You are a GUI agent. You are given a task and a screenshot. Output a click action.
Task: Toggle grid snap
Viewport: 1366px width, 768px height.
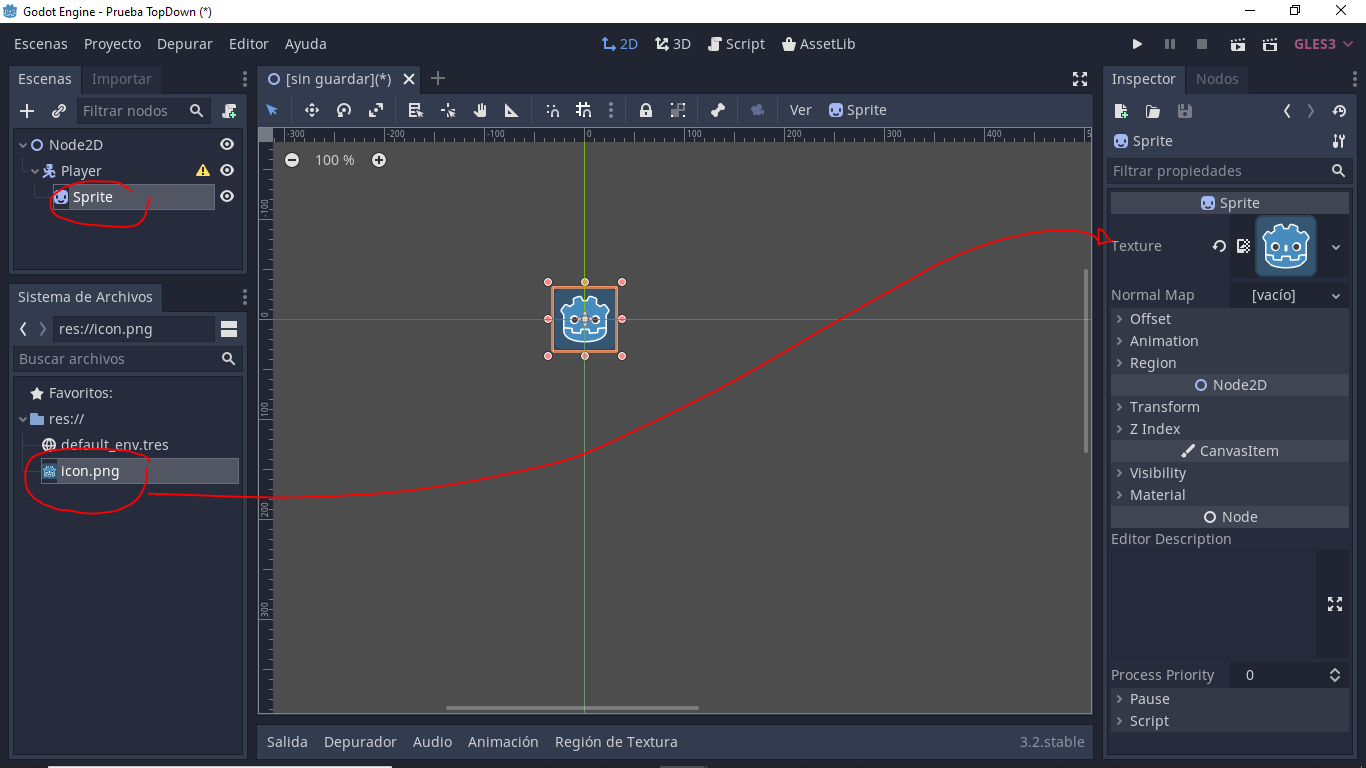point(584,110)
